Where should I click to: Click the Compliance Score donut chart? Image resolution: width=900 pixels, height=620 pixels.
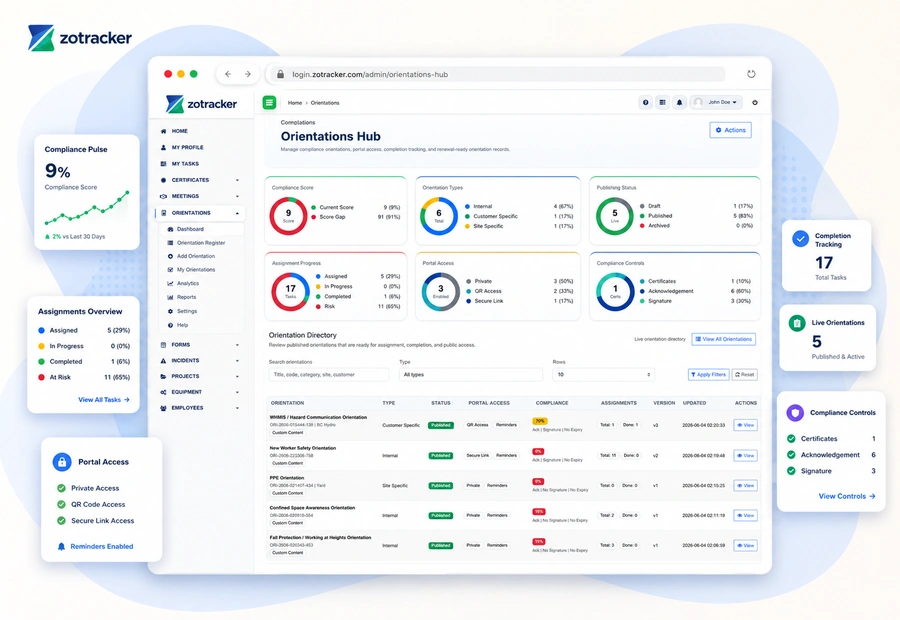coord(289,216)
